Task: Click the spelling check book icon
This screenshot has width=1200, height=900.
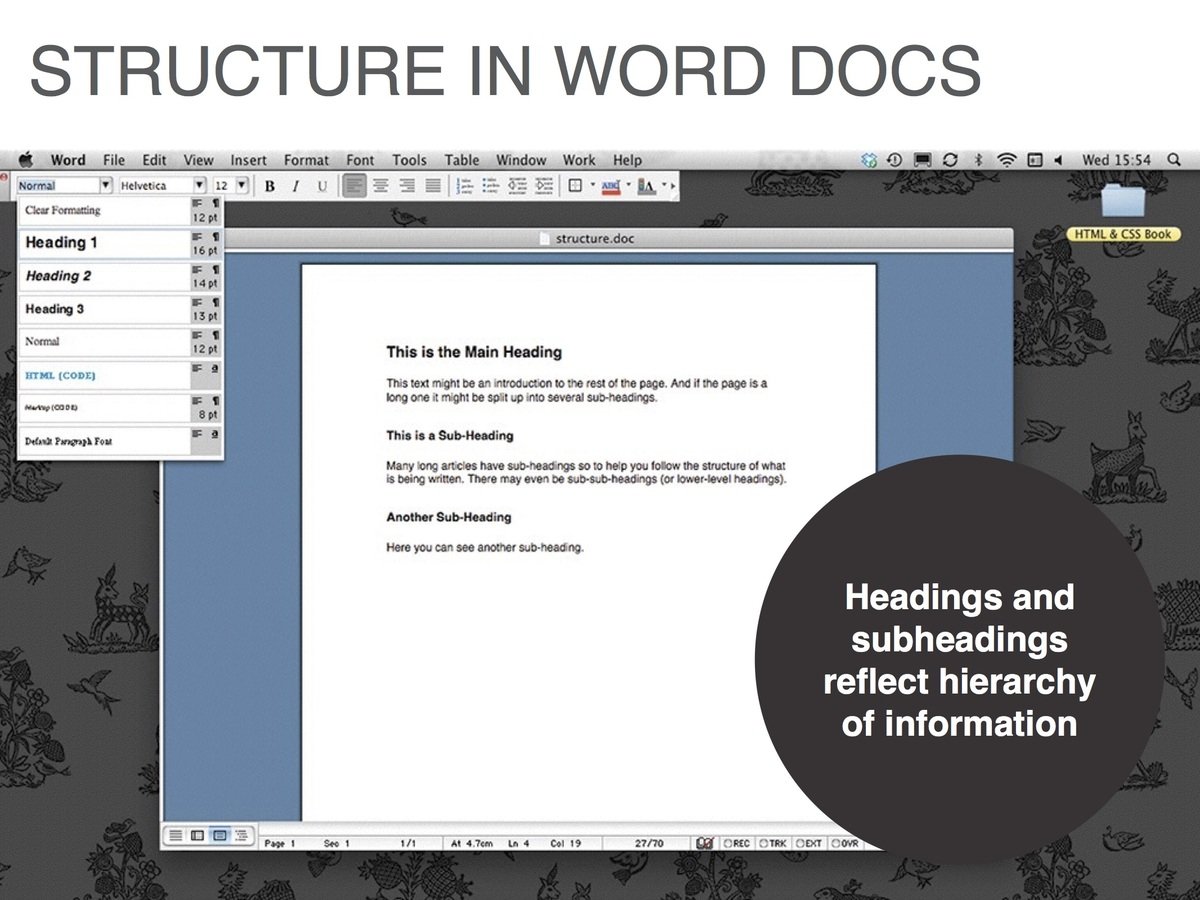Action: tap(704, 843)
